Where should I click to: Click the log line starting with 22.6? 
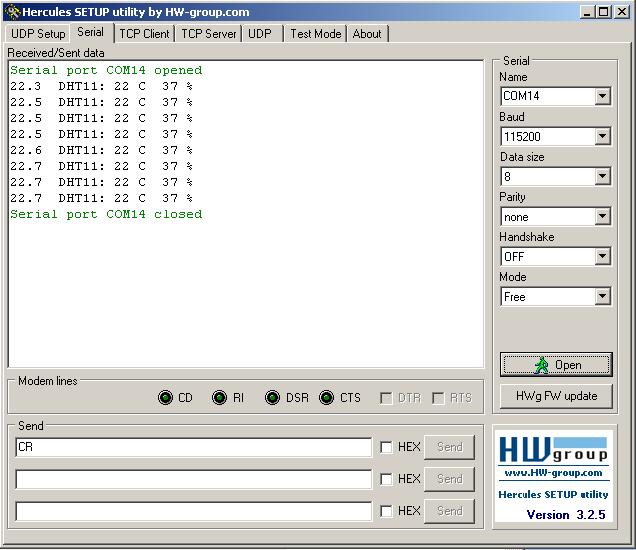click(101, 150)
